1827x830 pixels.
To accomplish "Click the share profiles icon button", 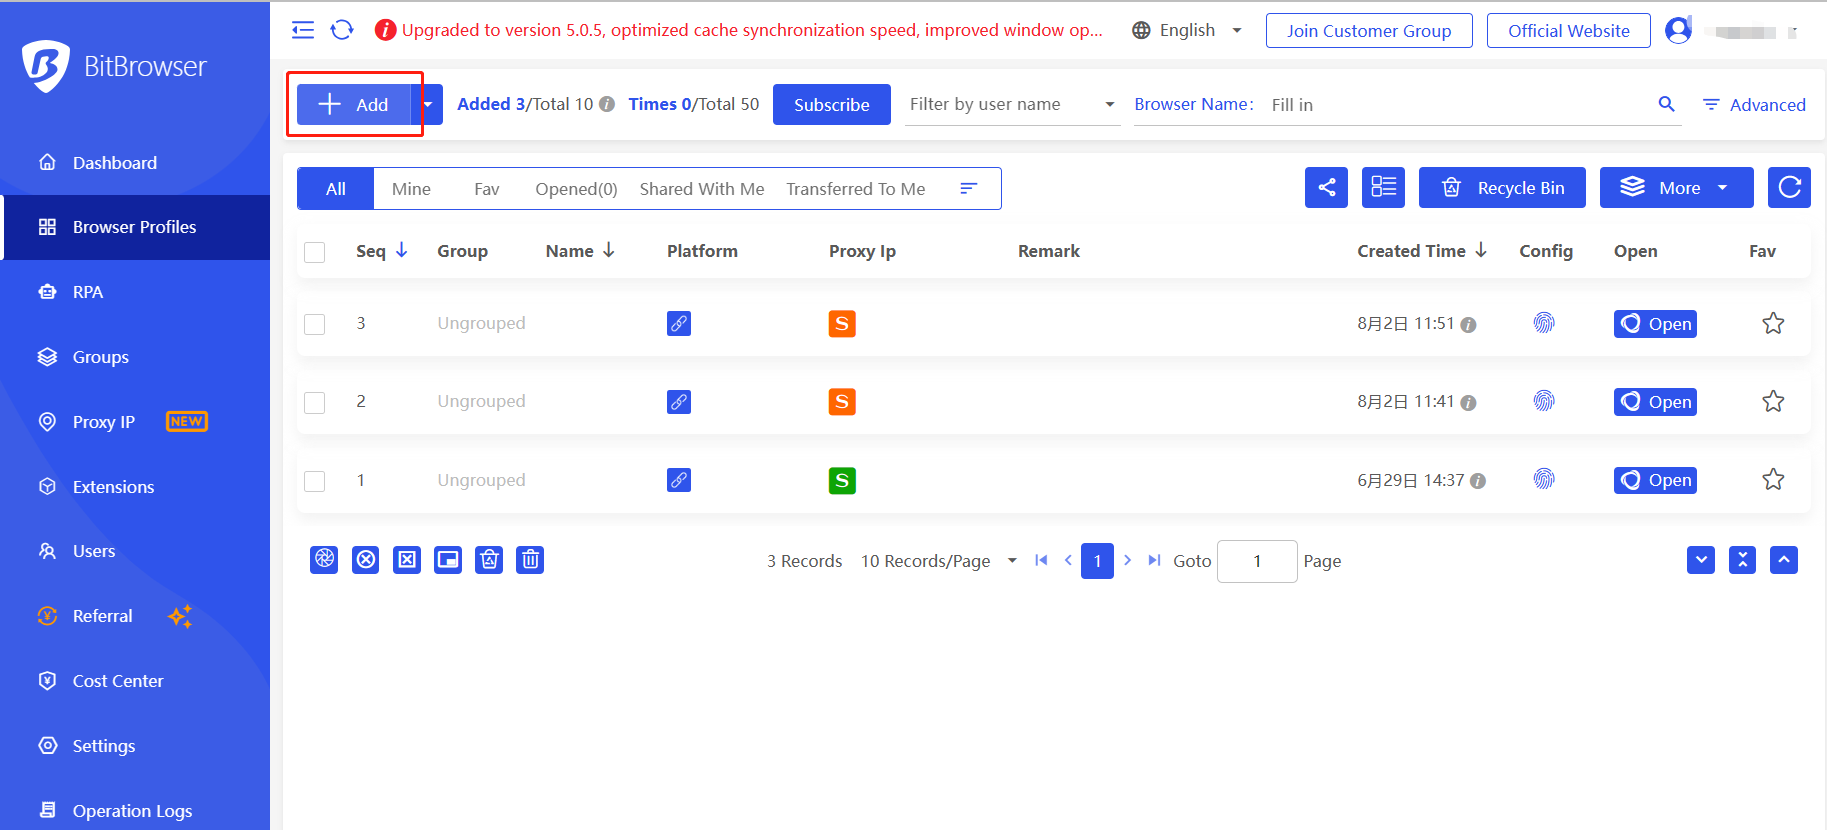I will click(x=1326, y=188).
